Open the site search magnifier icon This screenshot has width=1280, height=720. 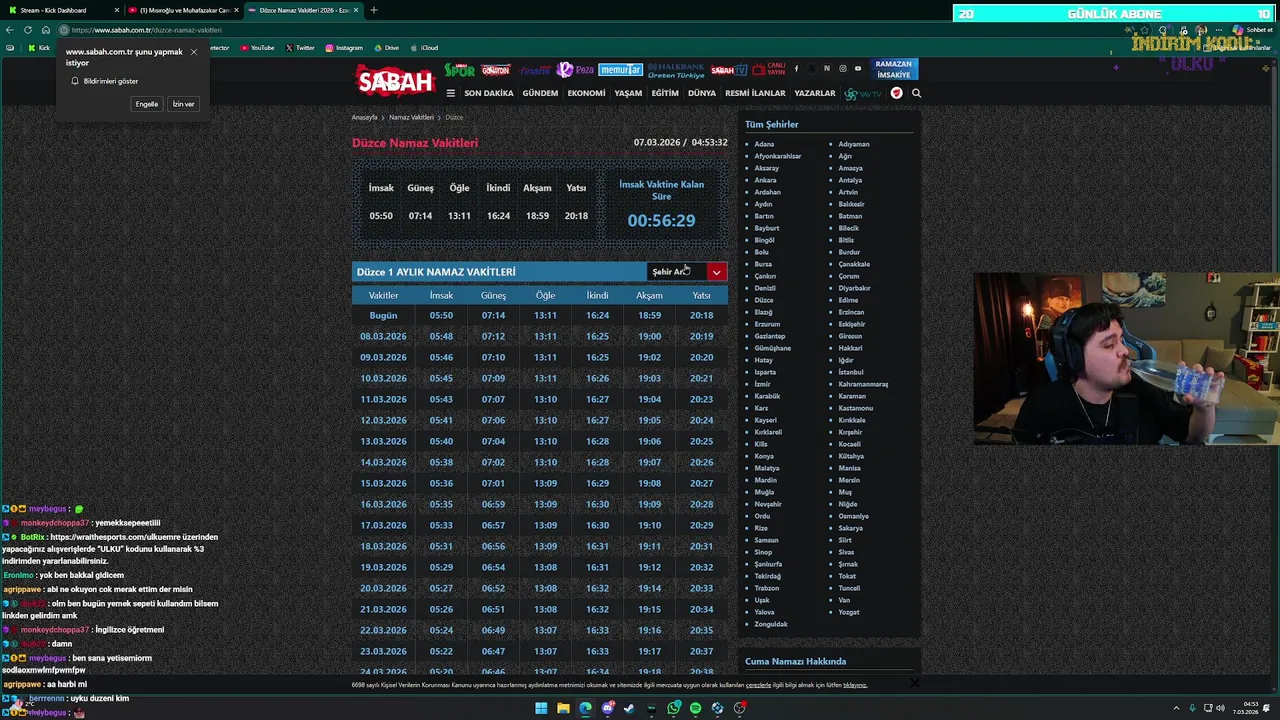point(916,93)
